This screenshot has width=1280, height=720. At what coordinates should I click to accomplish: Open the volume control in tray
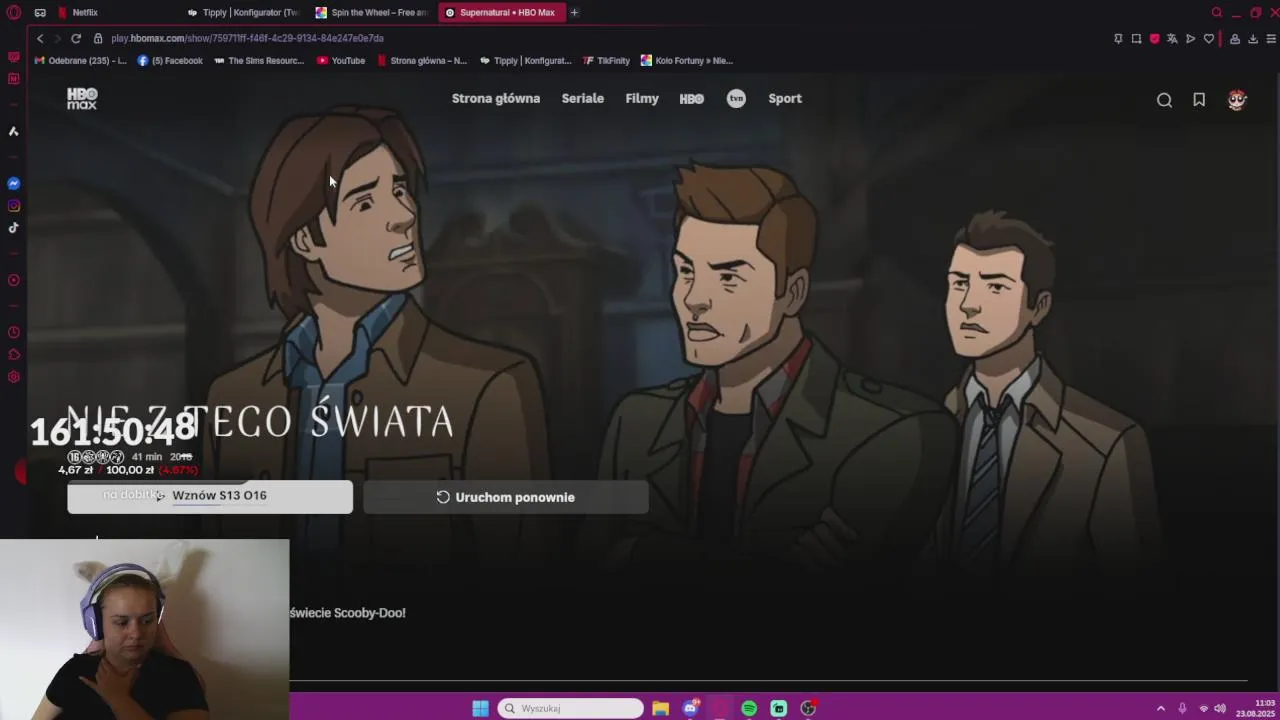(x=1220, y=708)
